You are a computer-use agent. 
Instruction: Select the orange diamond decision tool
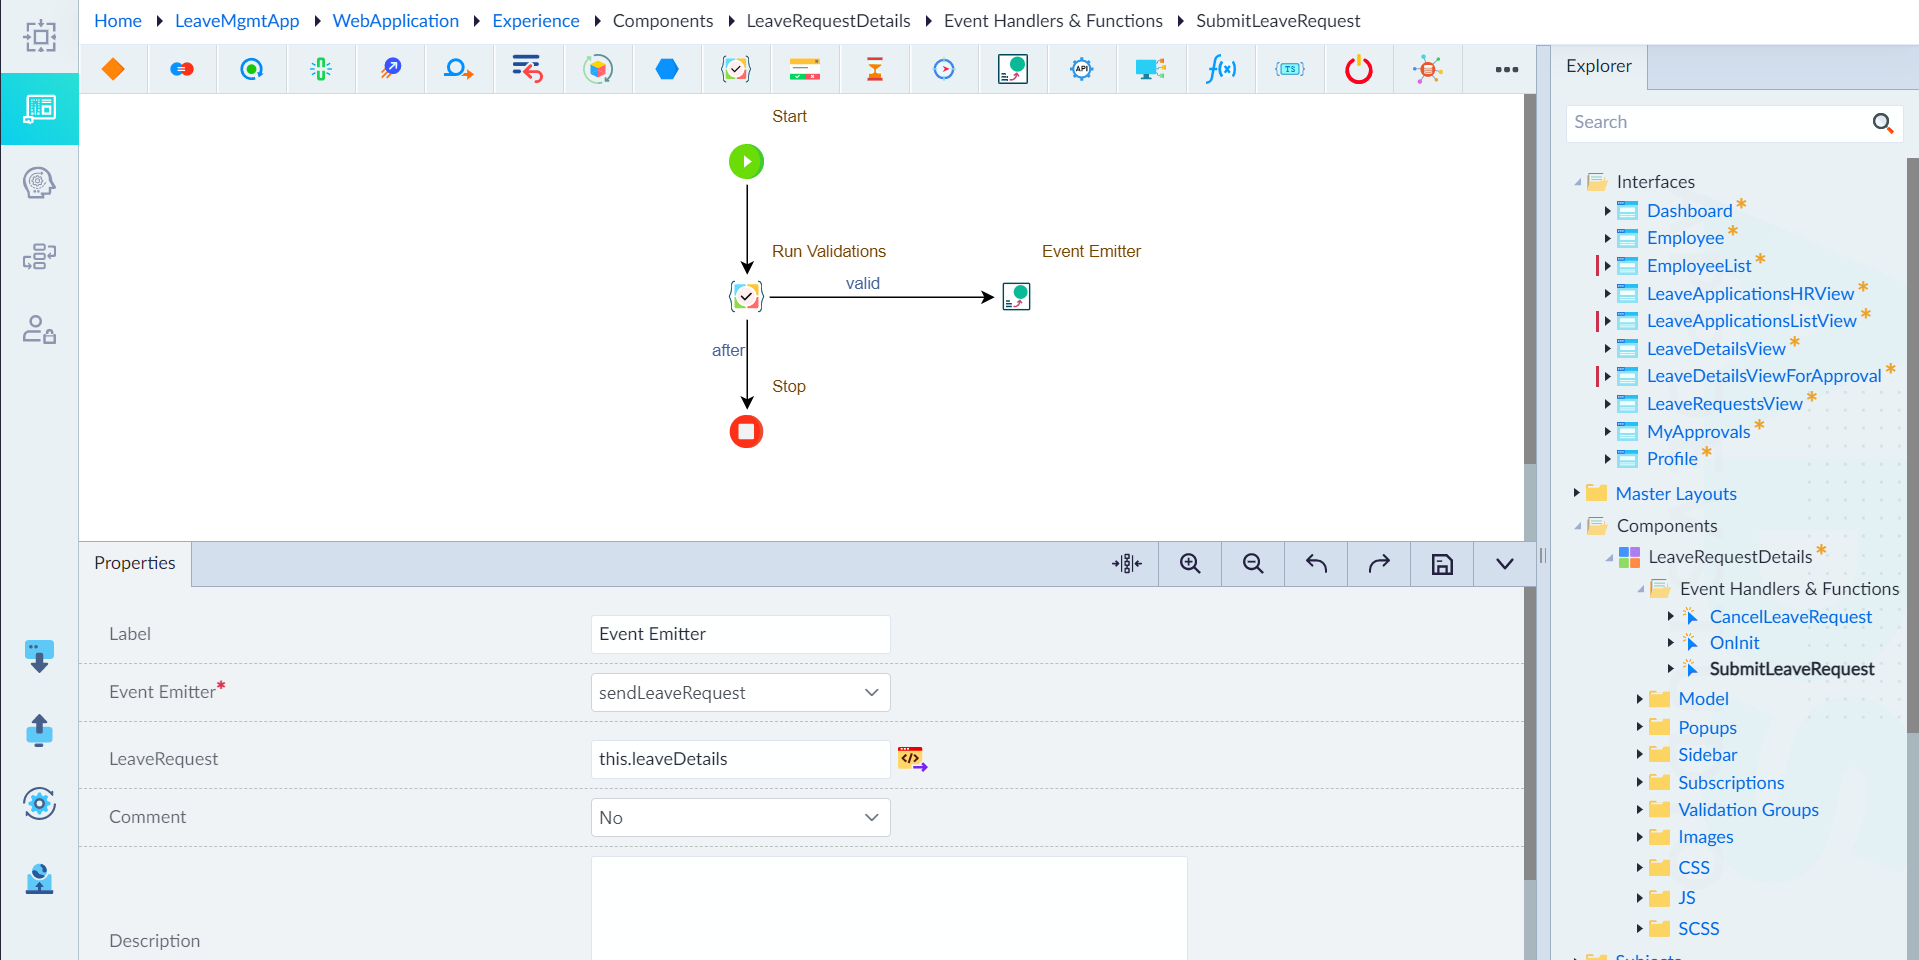coord(113,69)
